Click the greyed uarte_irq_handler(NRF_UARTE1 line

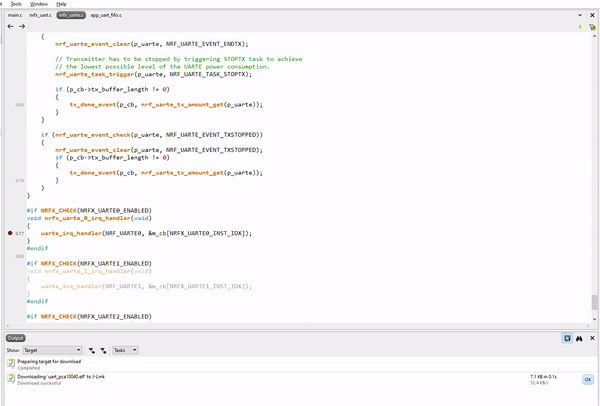pyautogui.click(x=146, y=286)
